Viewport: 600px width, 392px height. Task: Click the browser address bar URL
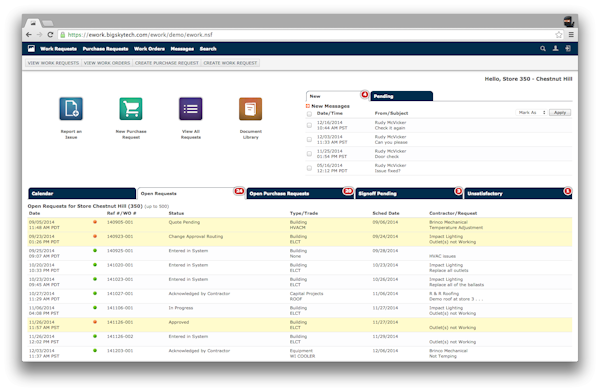(x=140, y=34)
